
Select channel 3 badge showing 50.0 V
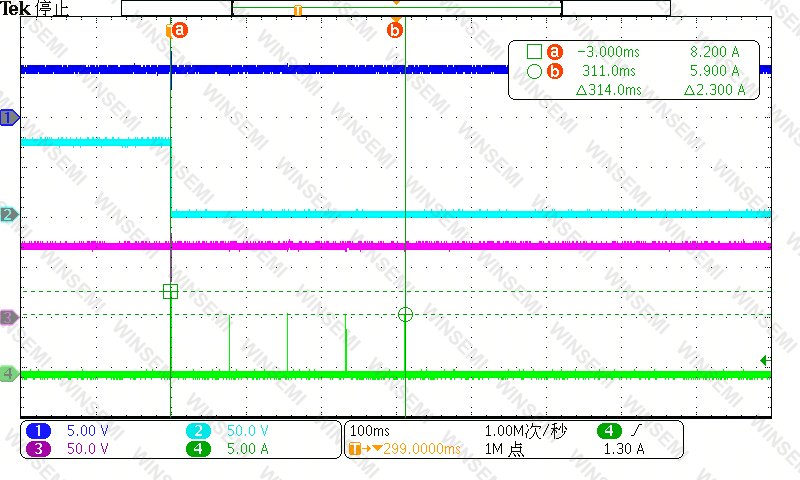click(x=38, y=449)
